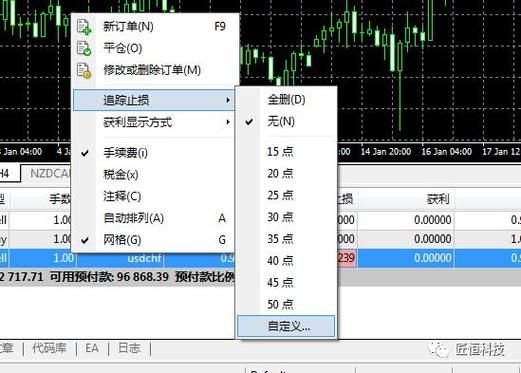Screen dimensions: 521x373
Task: Set trailing stop to 50 点
Action: [x=286, y=304]
